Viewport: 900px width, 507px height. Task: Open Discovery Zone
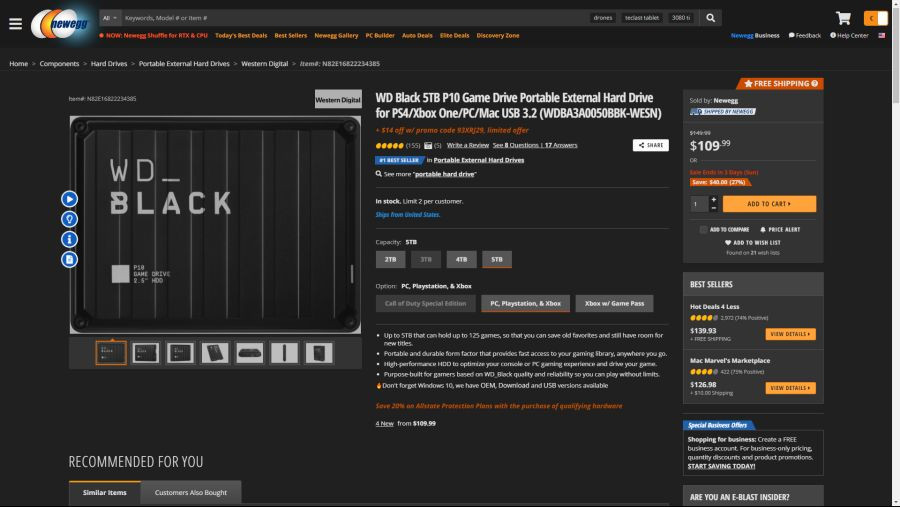click(498, 36)
